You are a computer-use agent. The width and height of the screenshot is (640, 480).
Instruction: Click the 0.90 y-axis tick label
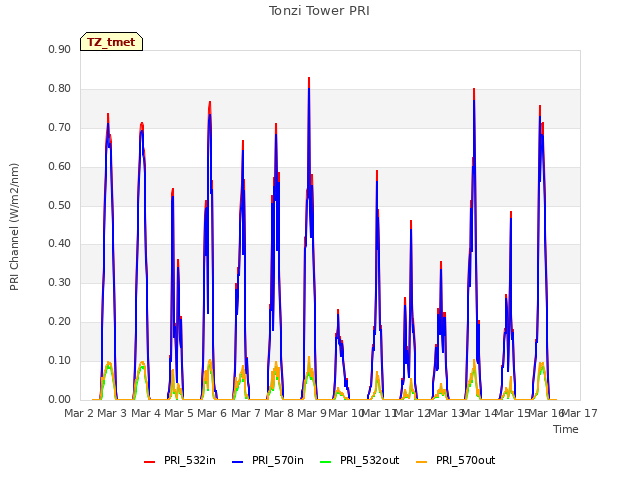tap(60, 49)
